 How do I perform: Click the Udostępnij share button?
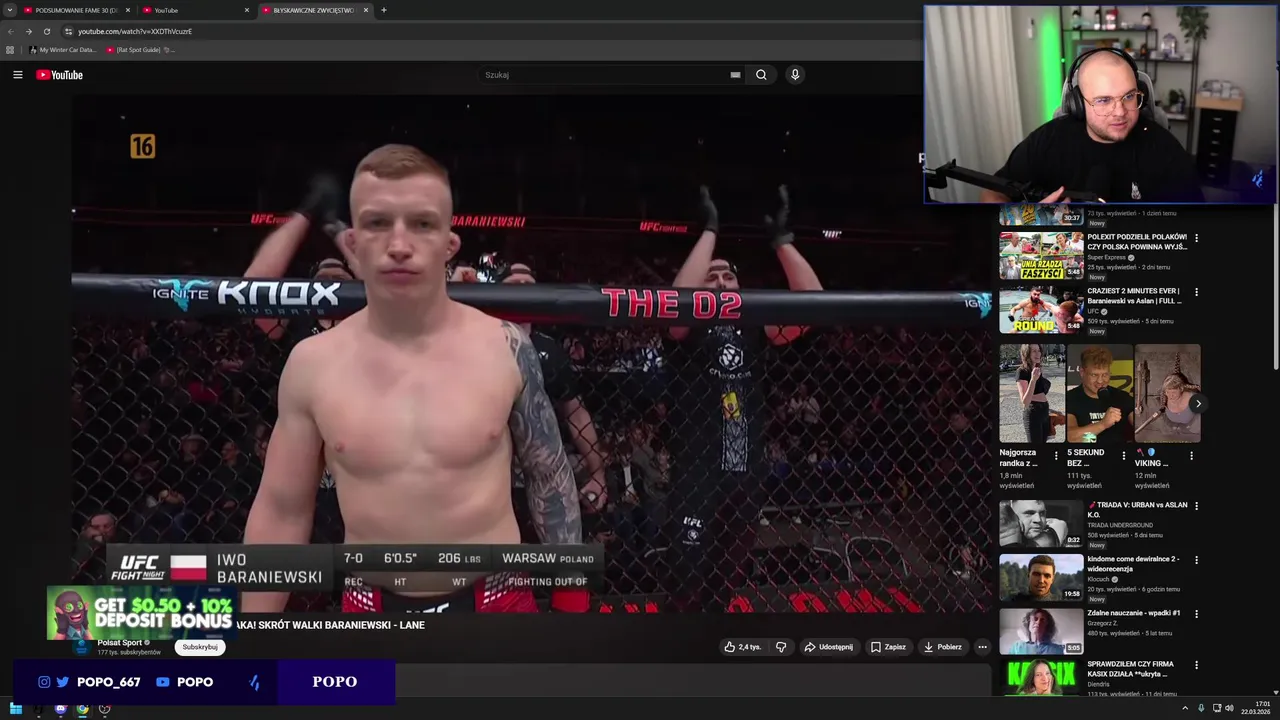pos(829,647)
